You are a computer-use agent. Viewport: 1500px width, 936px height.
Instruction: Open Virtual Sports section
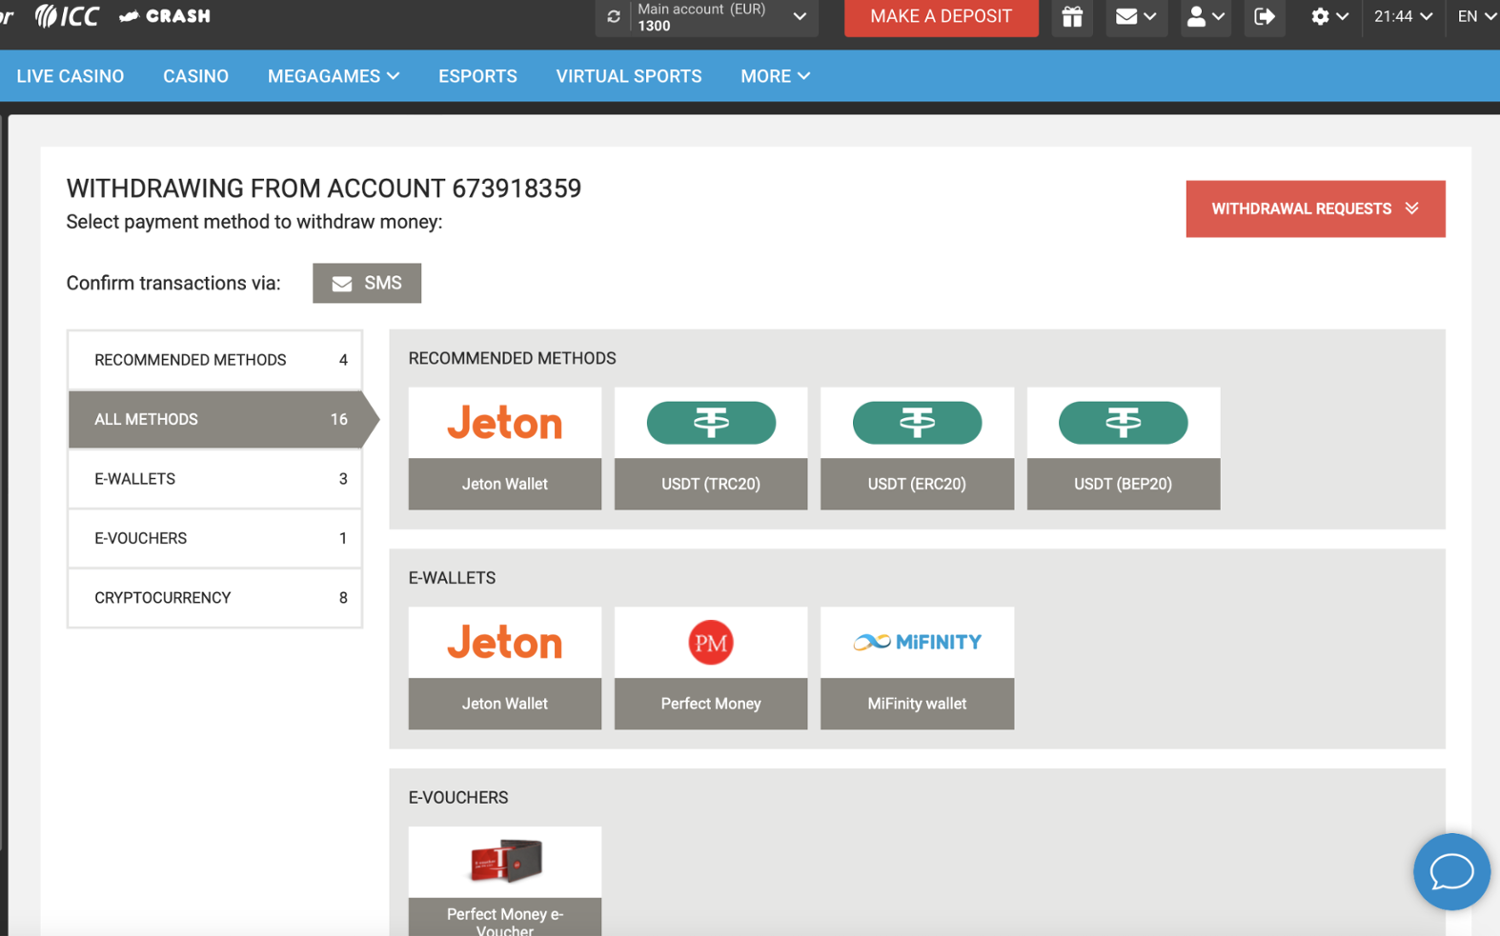point(629,76)
